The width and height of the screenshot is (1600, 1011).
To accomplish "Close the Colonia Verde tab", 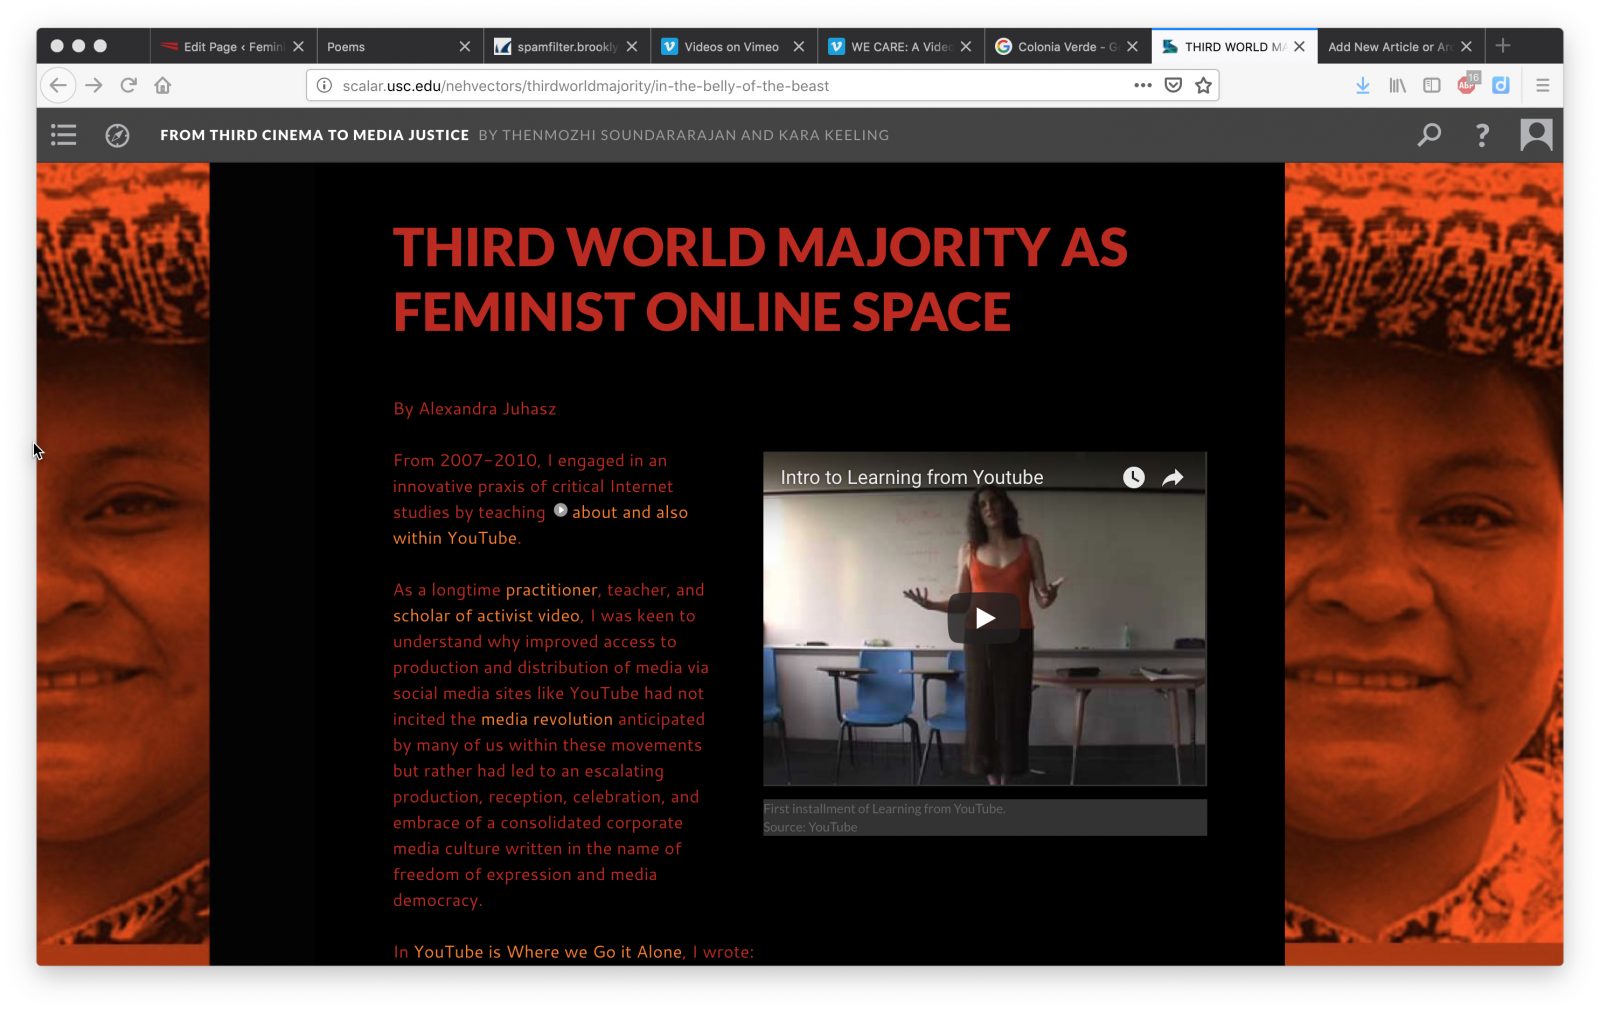I will coord(1132,47).
